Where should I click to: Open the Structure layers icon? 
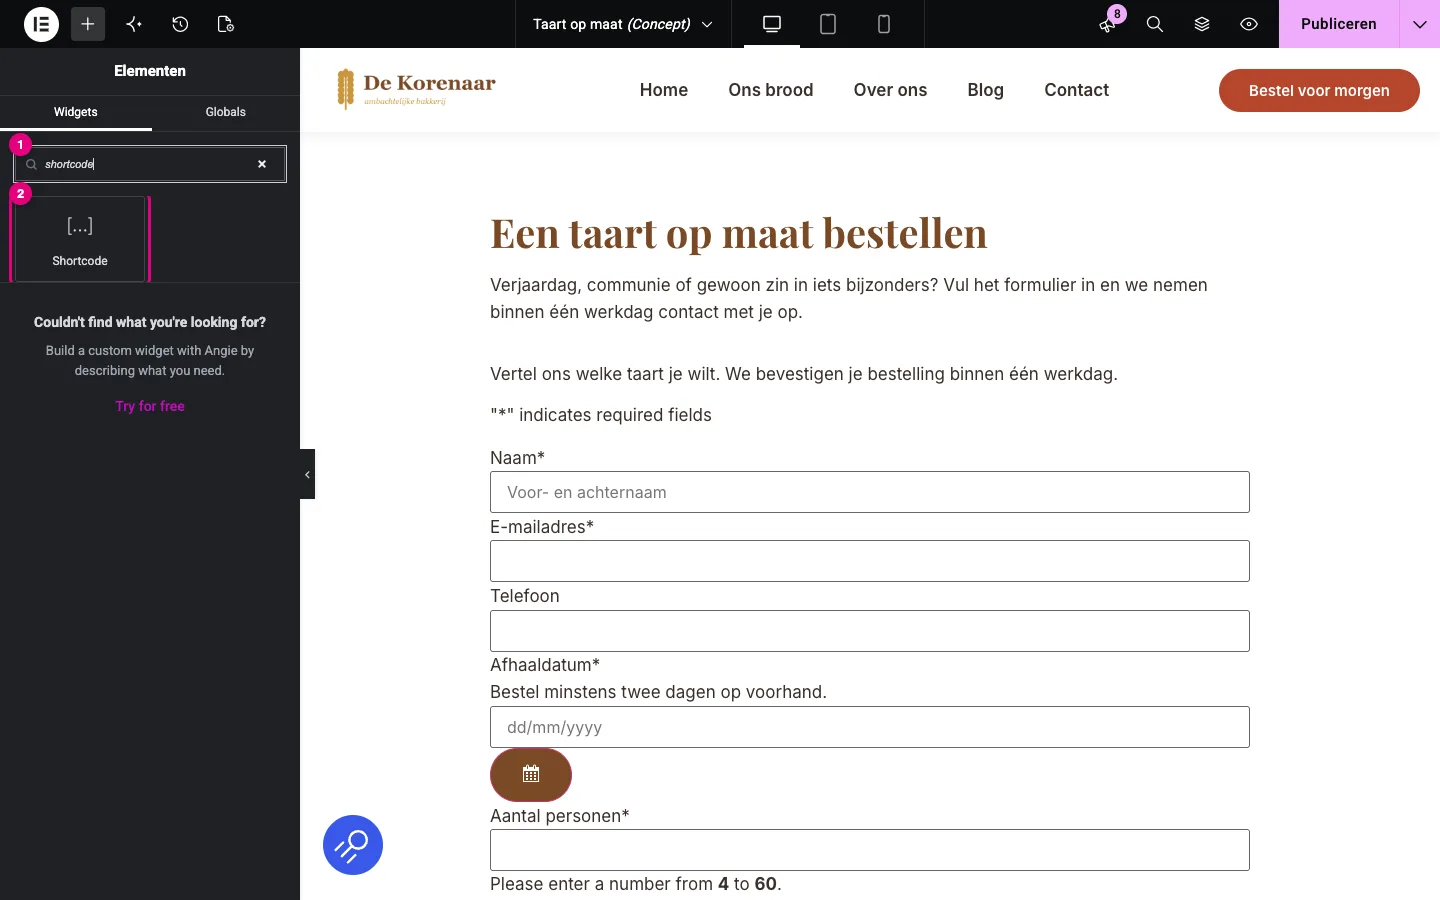[1202, 24]
